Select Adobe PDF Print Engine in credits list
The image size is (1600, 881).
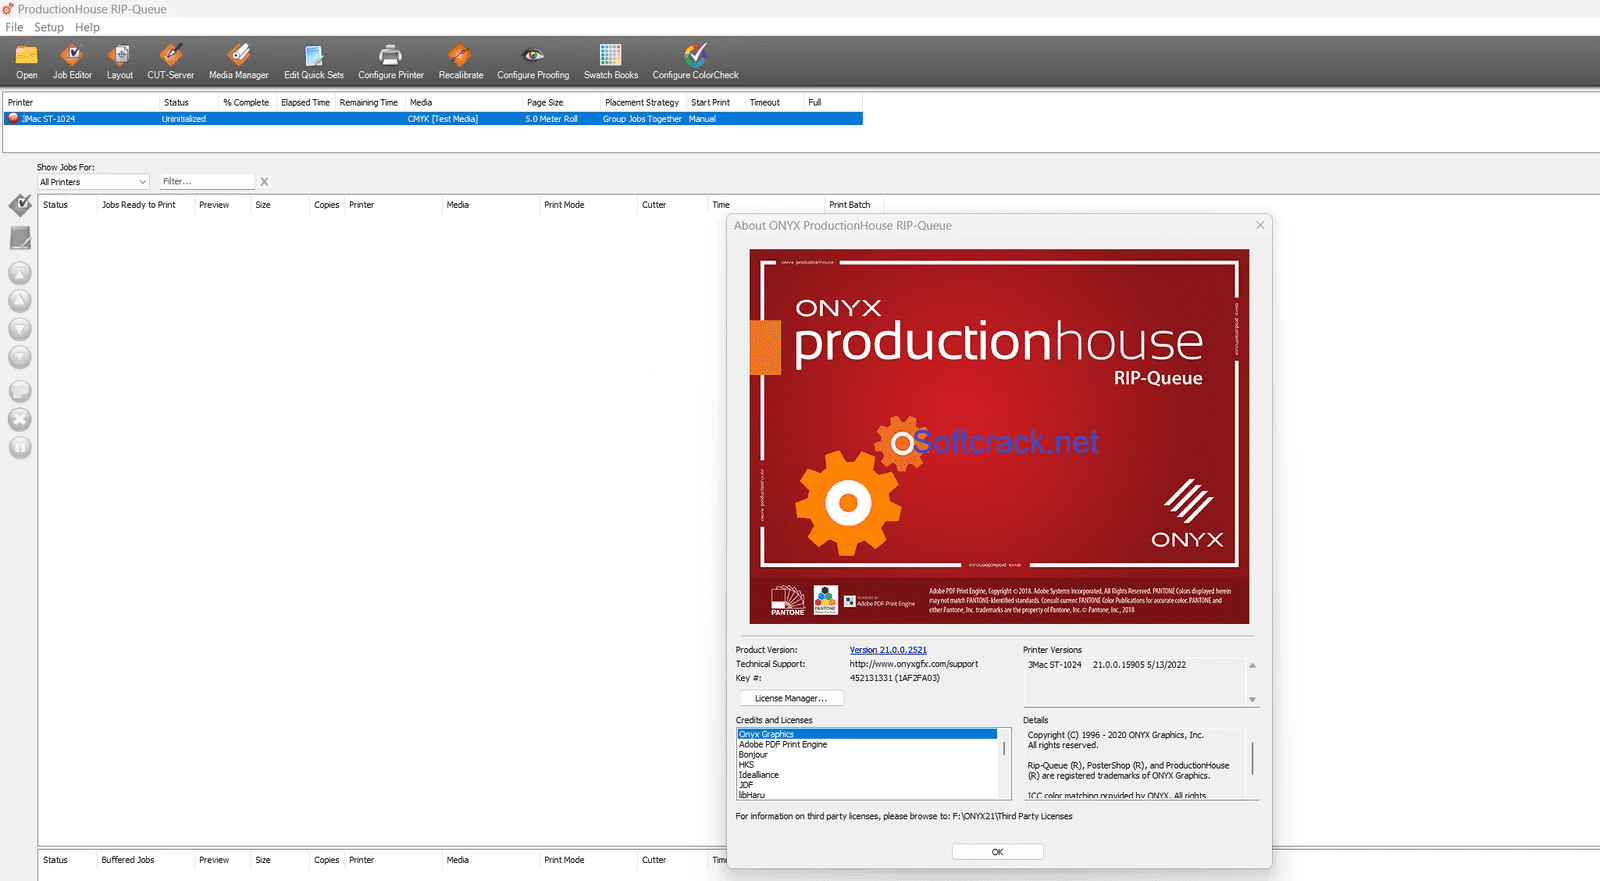click(x=783, y=745)
